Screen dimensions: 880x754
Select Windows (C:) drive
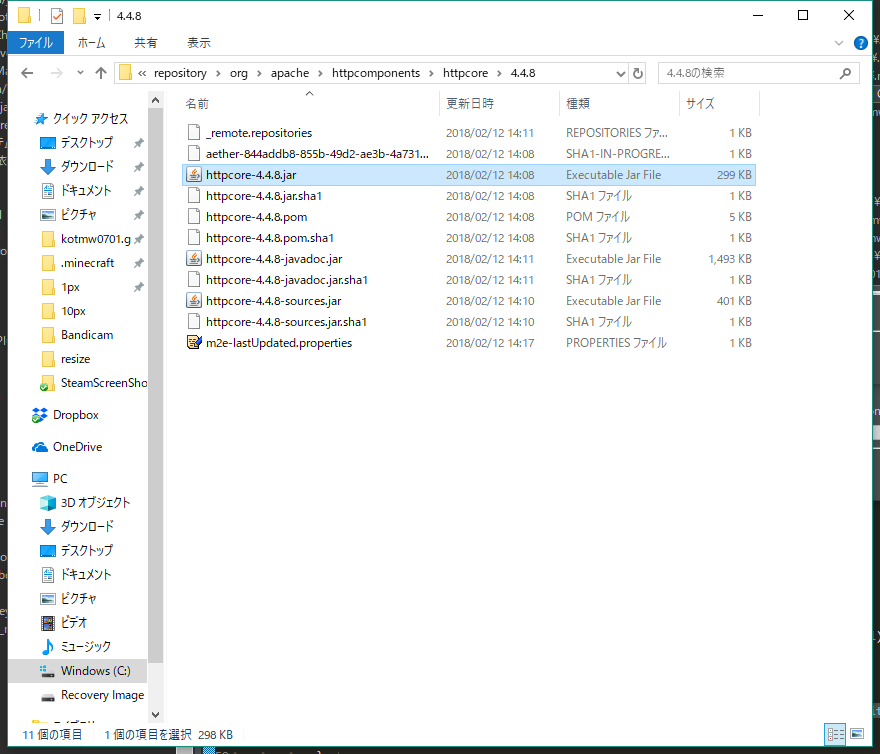tap(95, 671)
